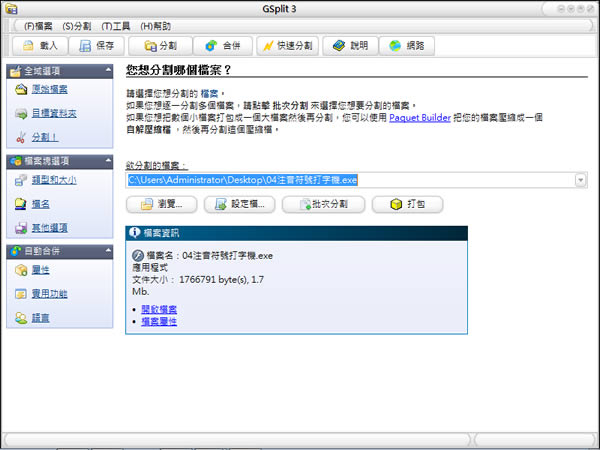The height and width of the screenshot is (450, 600).
Task: Click the 開啟檔案 link
Action: coord(159,309)
